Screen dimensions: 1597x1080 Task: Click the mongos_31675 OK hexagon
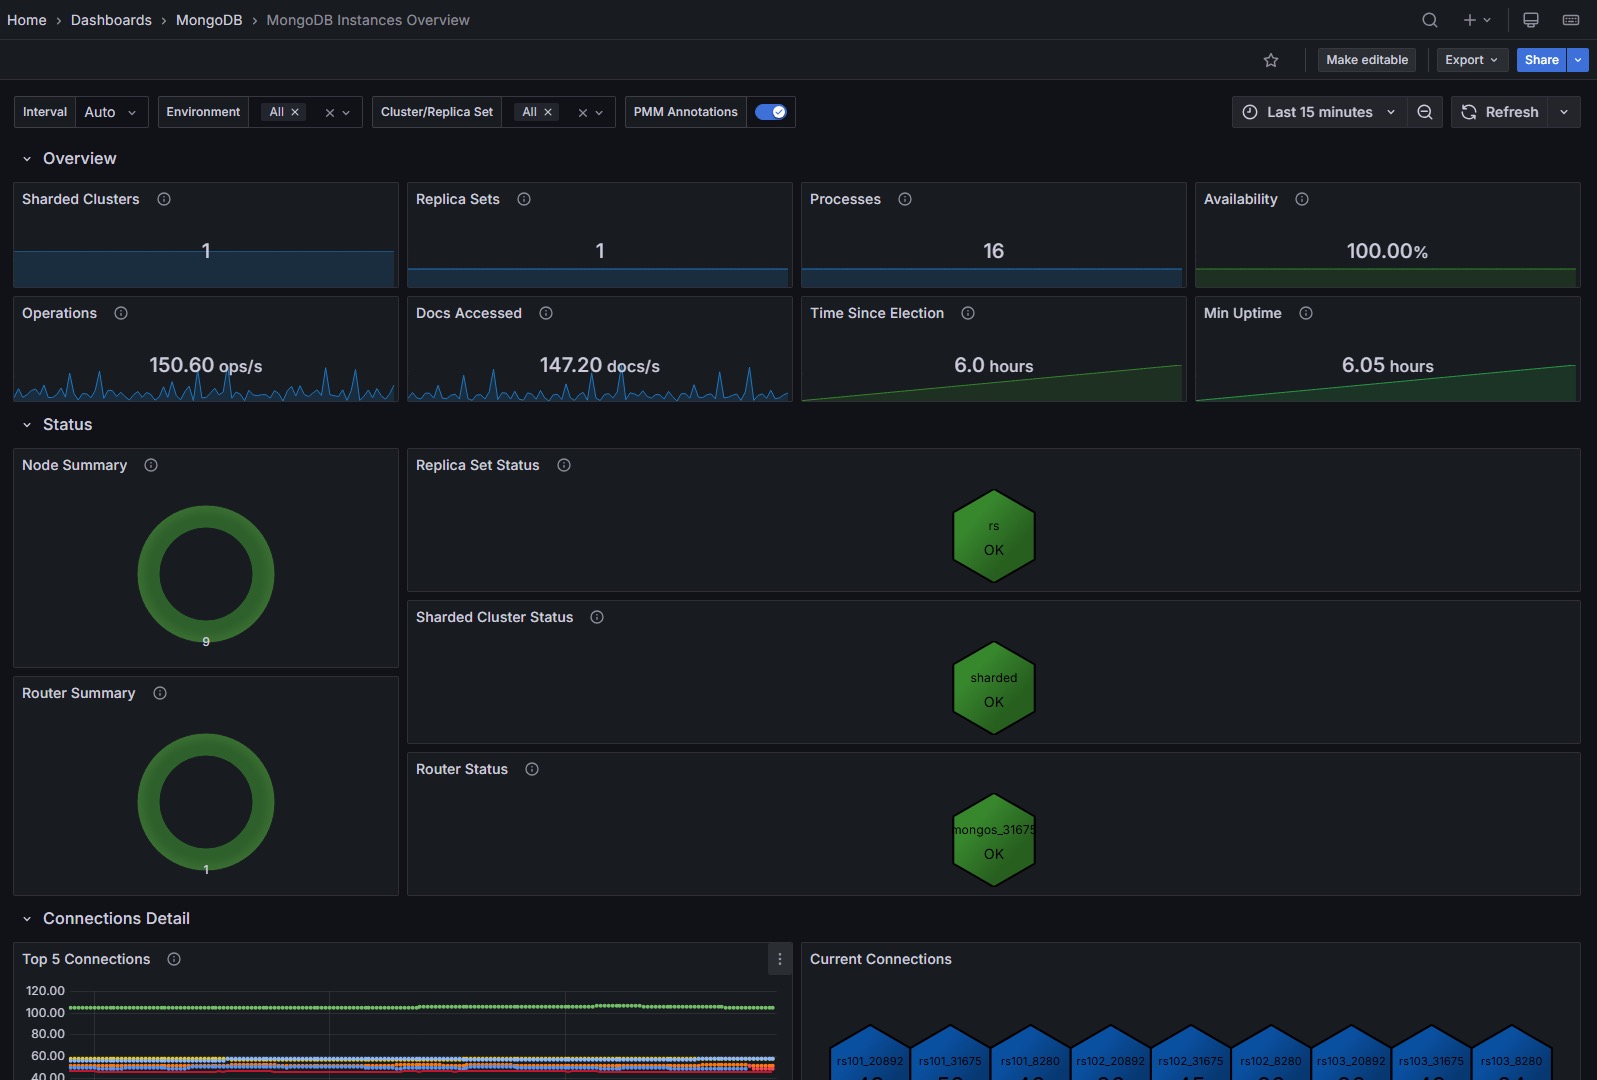994,840
